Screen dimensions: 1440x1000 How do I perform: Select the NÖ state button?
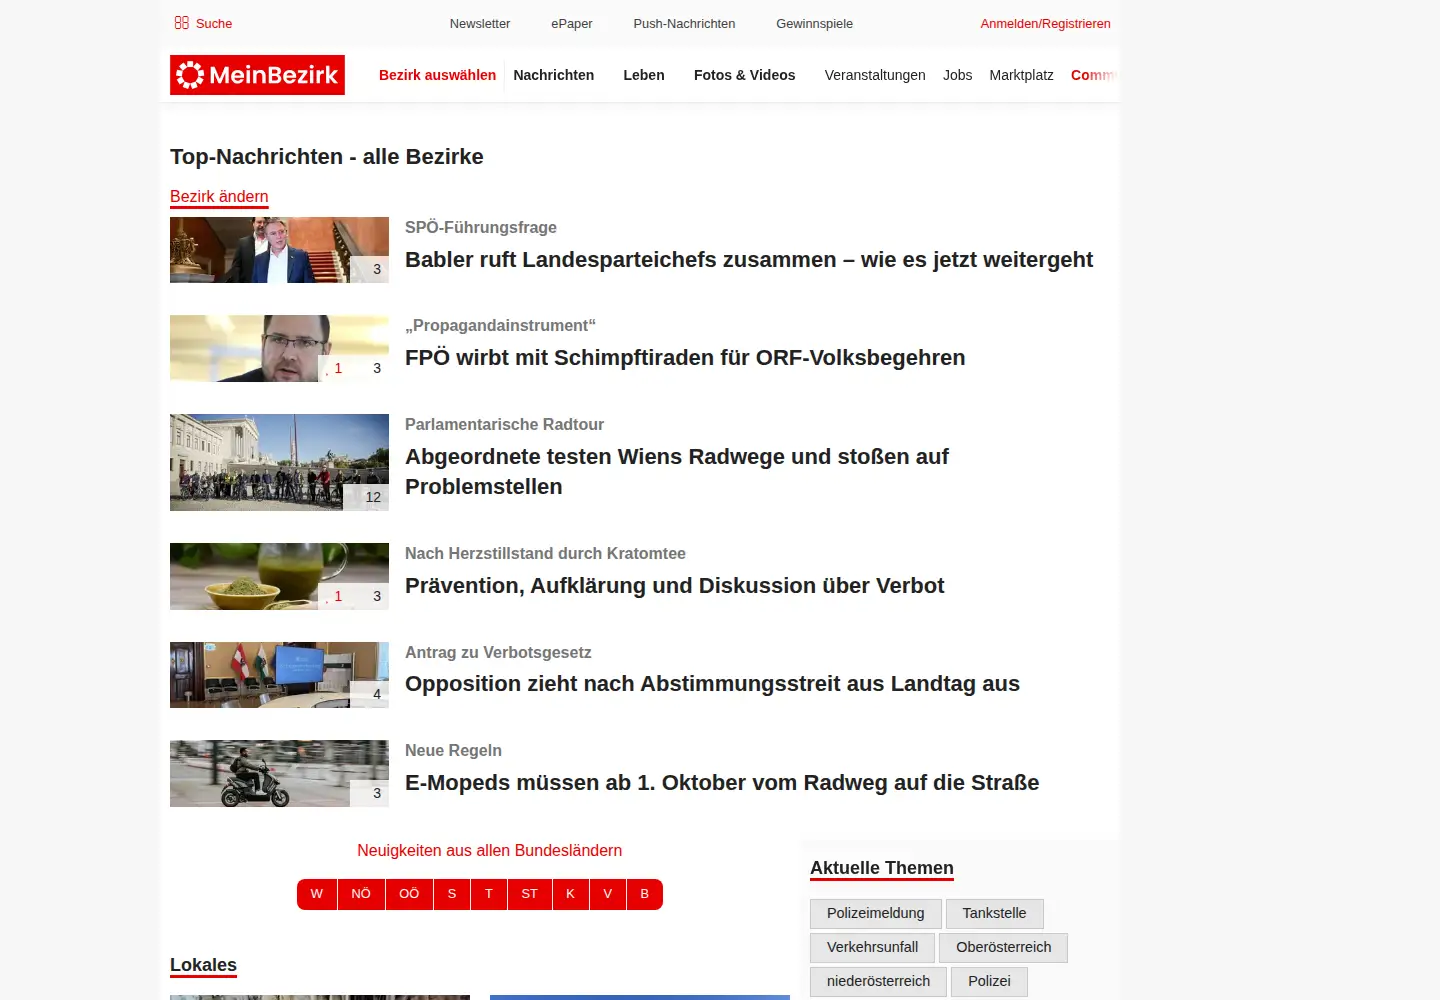pyautogui.click(x=361, y=894)
